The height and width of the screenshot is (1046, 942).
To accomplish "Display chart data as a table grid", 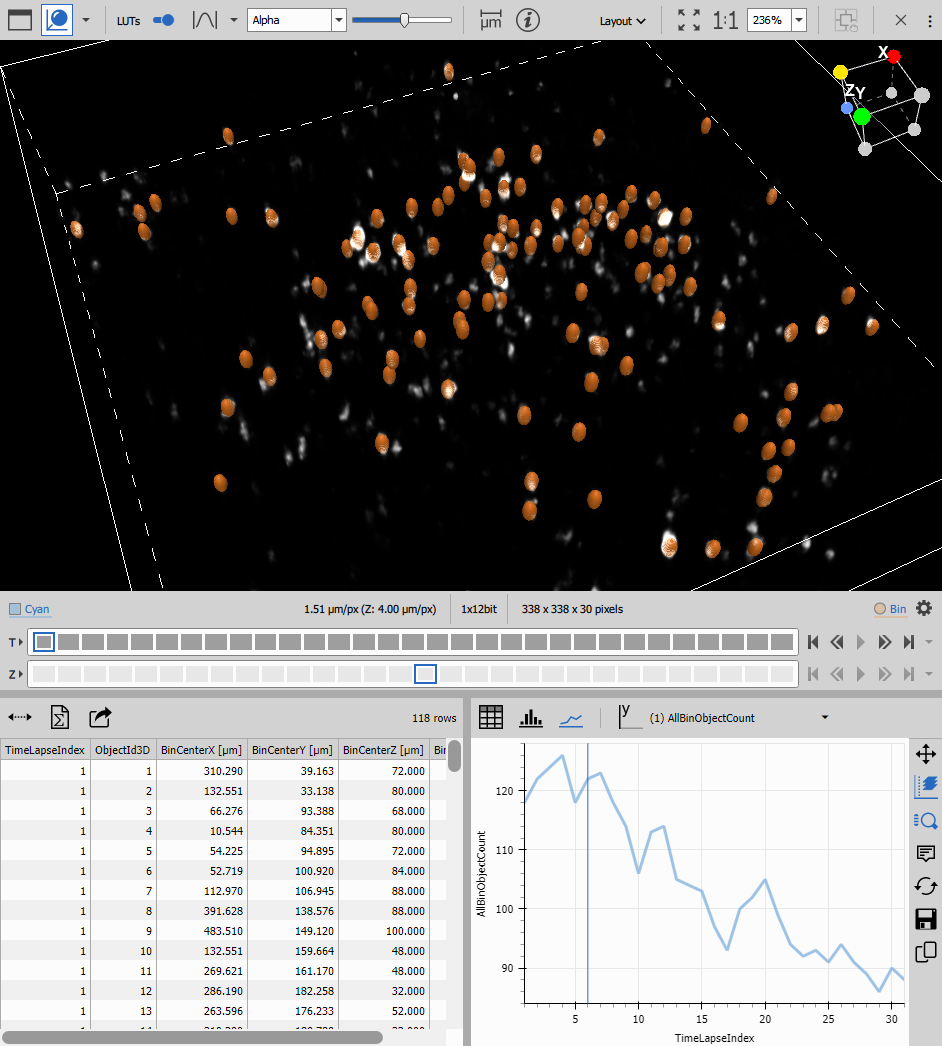I will click(491, 716).
